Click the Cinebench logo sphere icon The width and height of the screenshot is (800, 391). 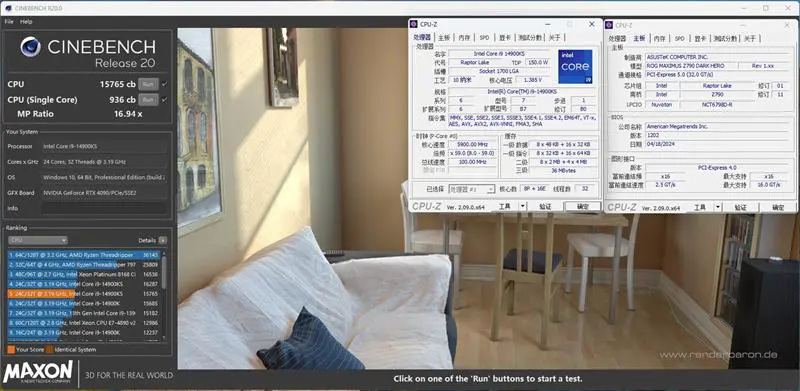click(31, 46)
